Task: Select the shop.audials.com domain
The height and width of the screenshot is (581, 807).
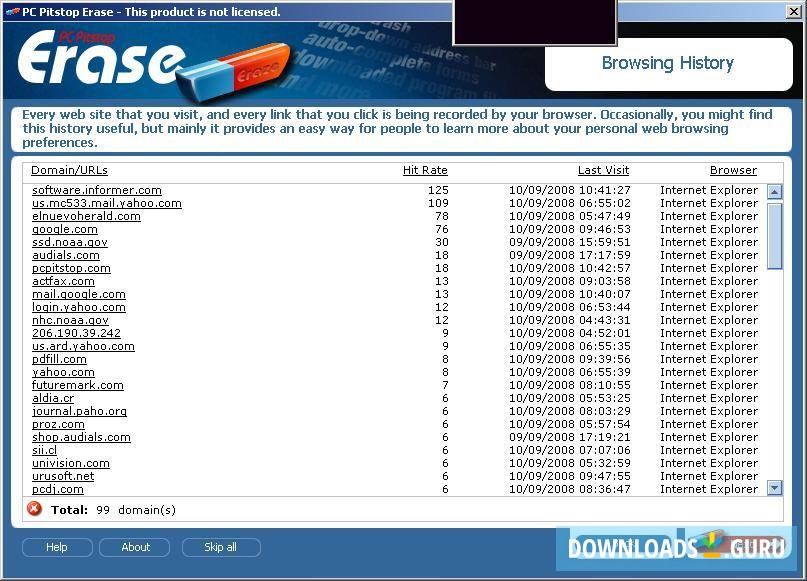Action: coord(81,437)
